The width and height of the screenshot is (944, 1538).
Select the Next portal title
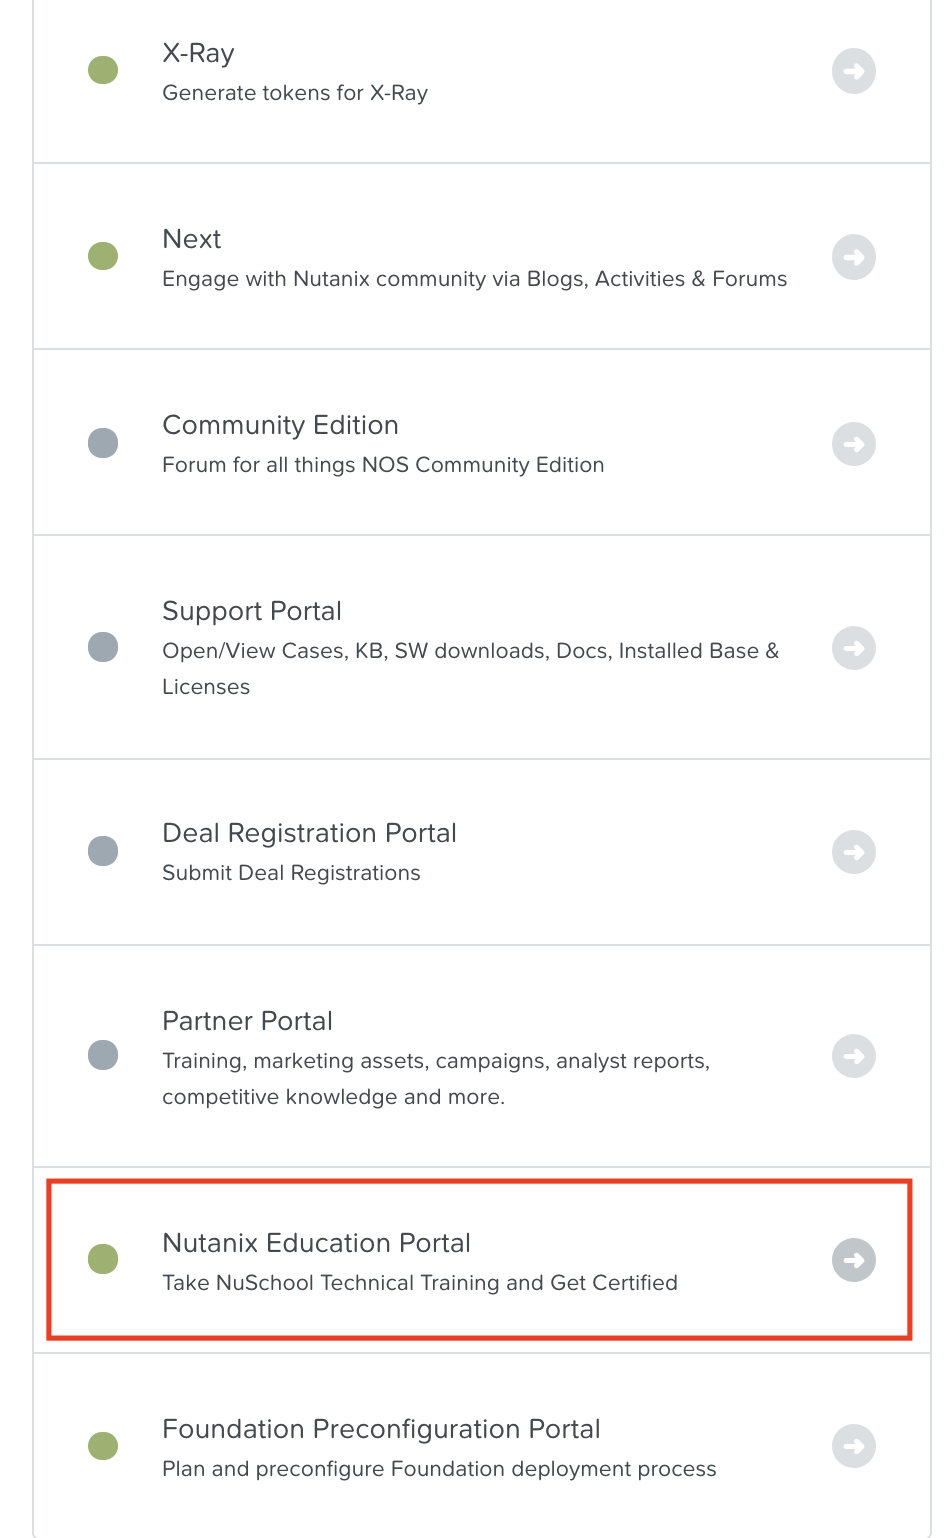[x=192, y=239]
